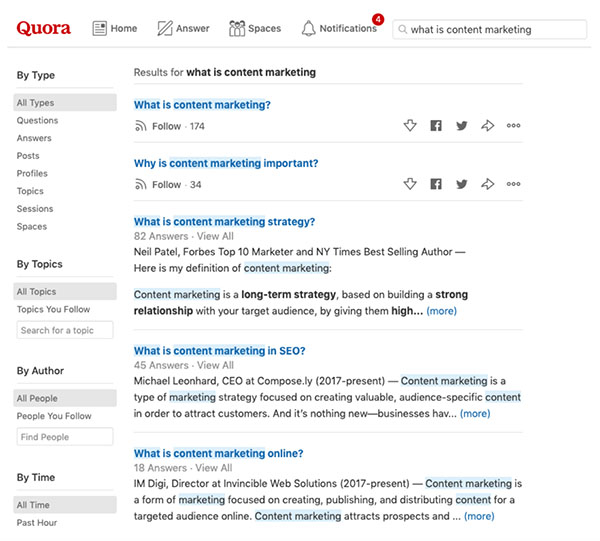Open the Spaces people icon
The image size is (600, 541).
tap(237, 28)
